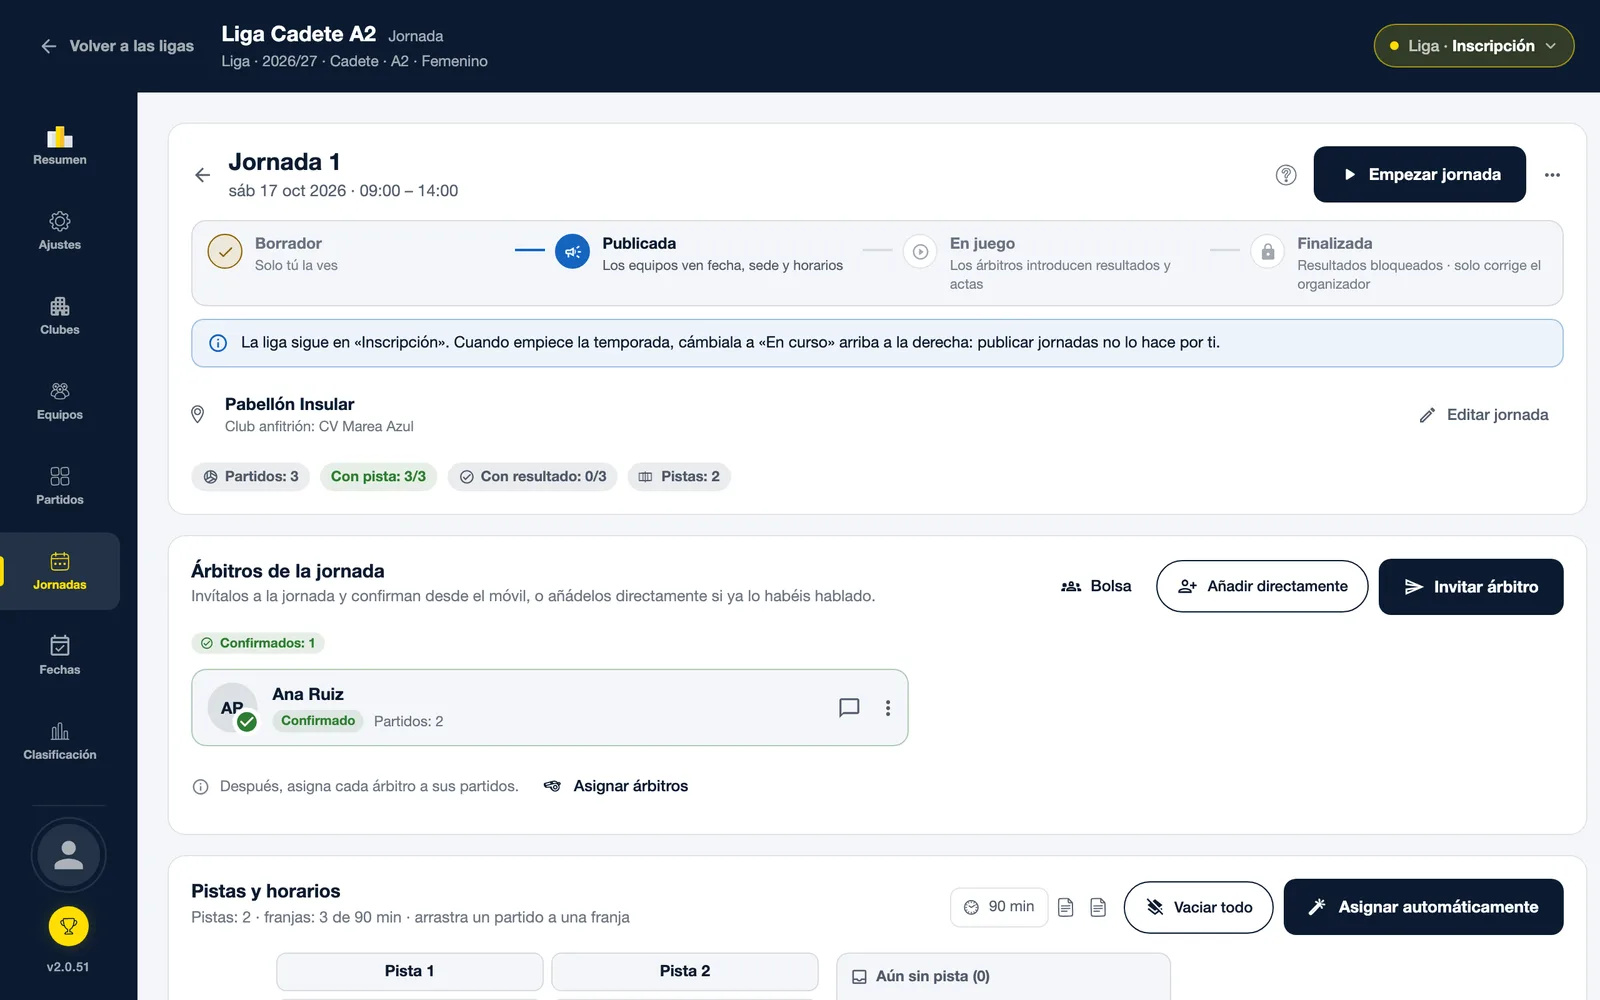Open the 90 min duration selector
1600x1000 pixels.
[999, 907]
